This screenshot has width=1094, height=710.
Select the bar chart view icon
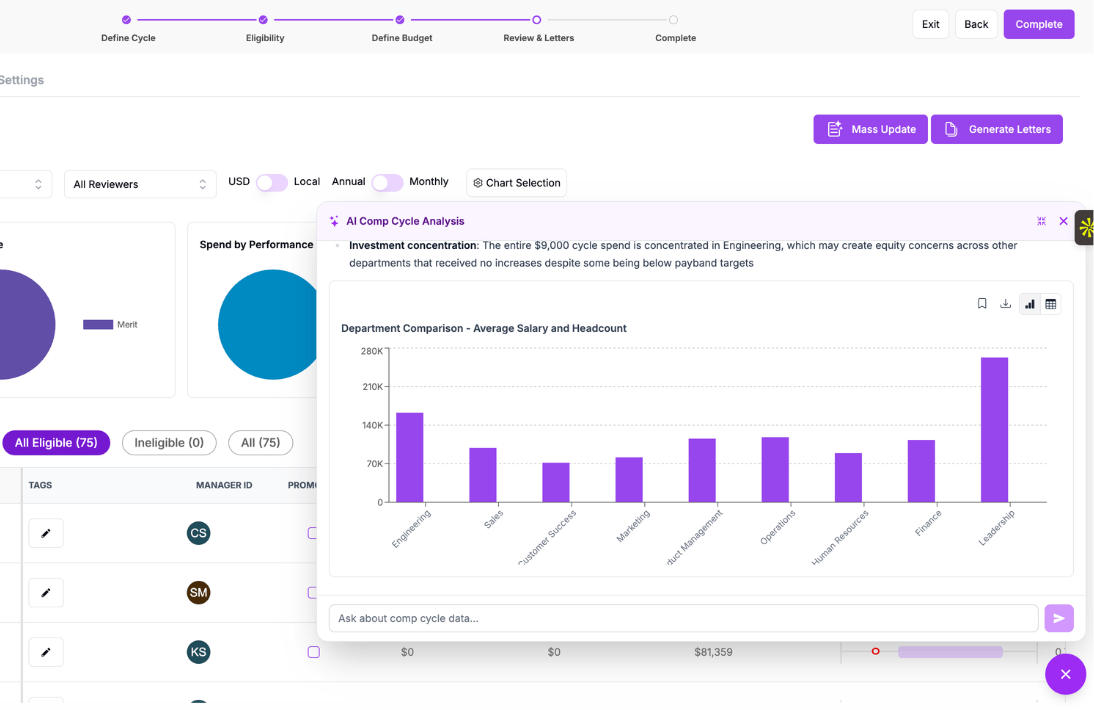tap(1030, 304)
